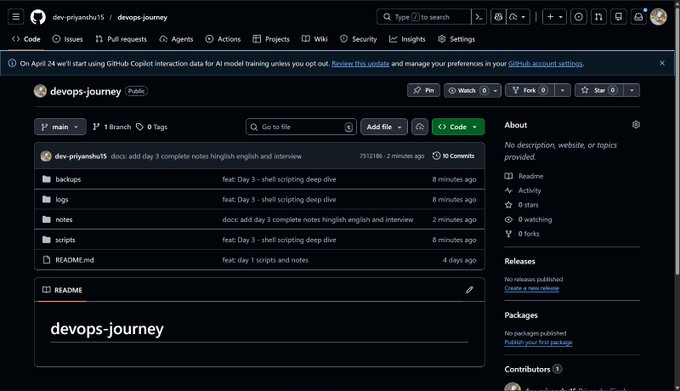Open the Pull requests icon in top header
Screen dimensions: 680x391
(598, 17)
